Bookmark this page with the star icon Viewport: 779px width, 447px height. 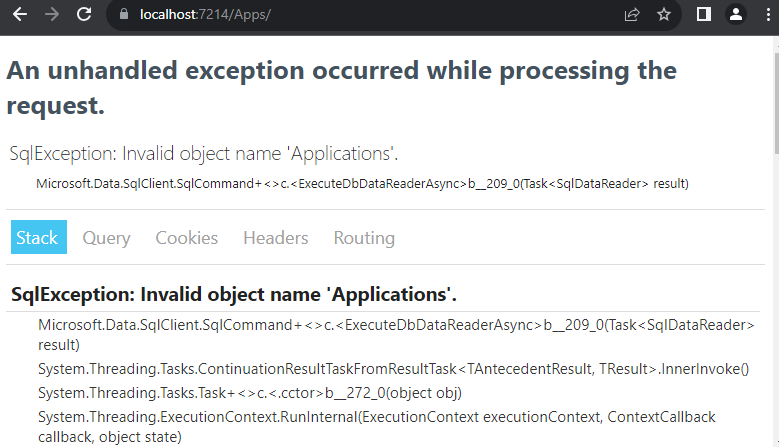click(664, 15)
